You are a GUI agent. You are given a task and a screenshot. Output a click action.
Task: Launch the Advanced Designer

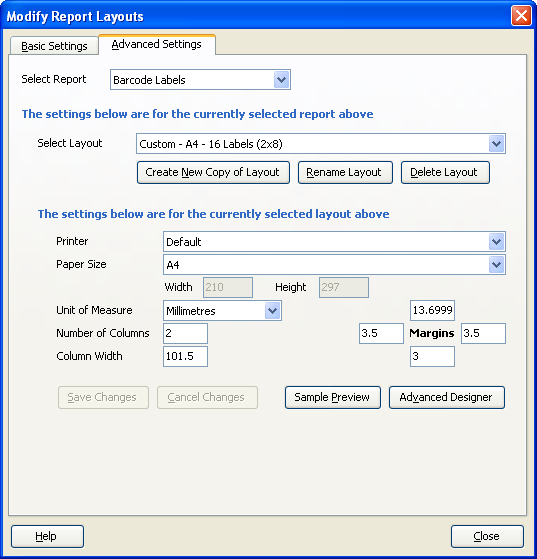(447, 397)
